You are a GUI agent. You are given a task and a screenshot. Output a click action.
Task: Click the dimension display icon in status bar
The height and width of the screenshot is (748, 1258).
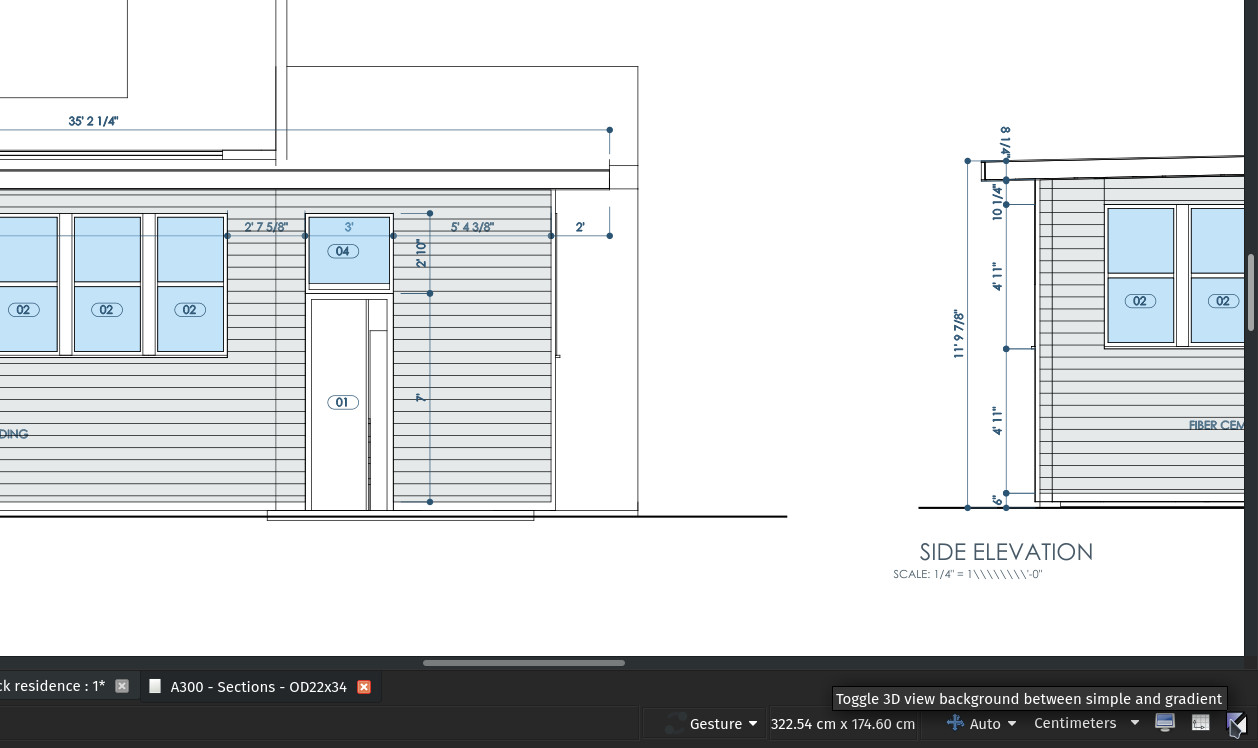click(x=1200, y=723)
